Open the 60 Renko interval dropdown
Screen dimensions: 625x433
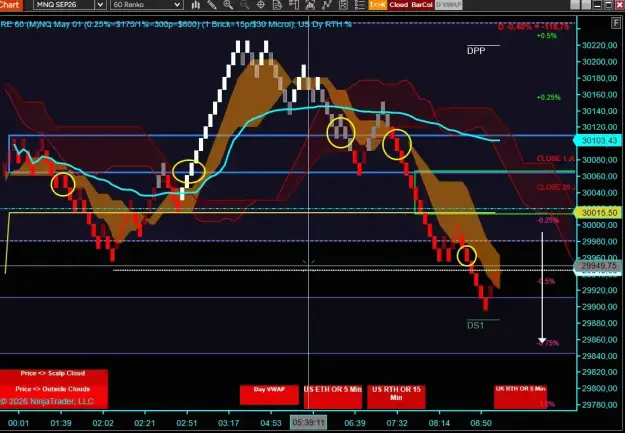pyautogui.click(x=146, y=5)
